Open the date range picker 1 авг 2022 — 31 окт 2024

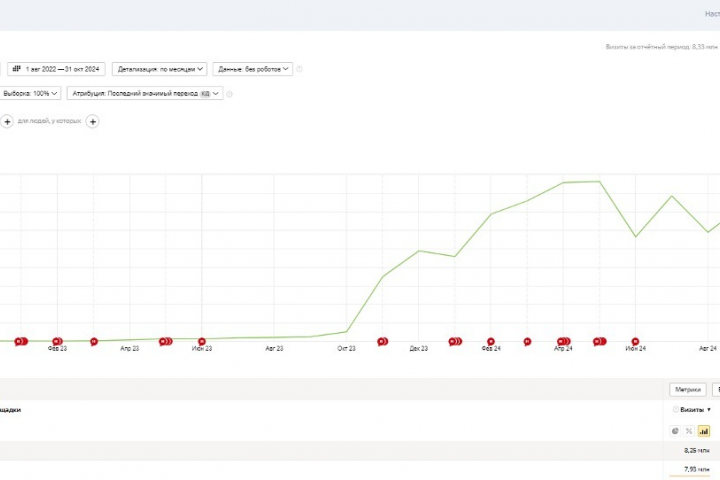56,69
